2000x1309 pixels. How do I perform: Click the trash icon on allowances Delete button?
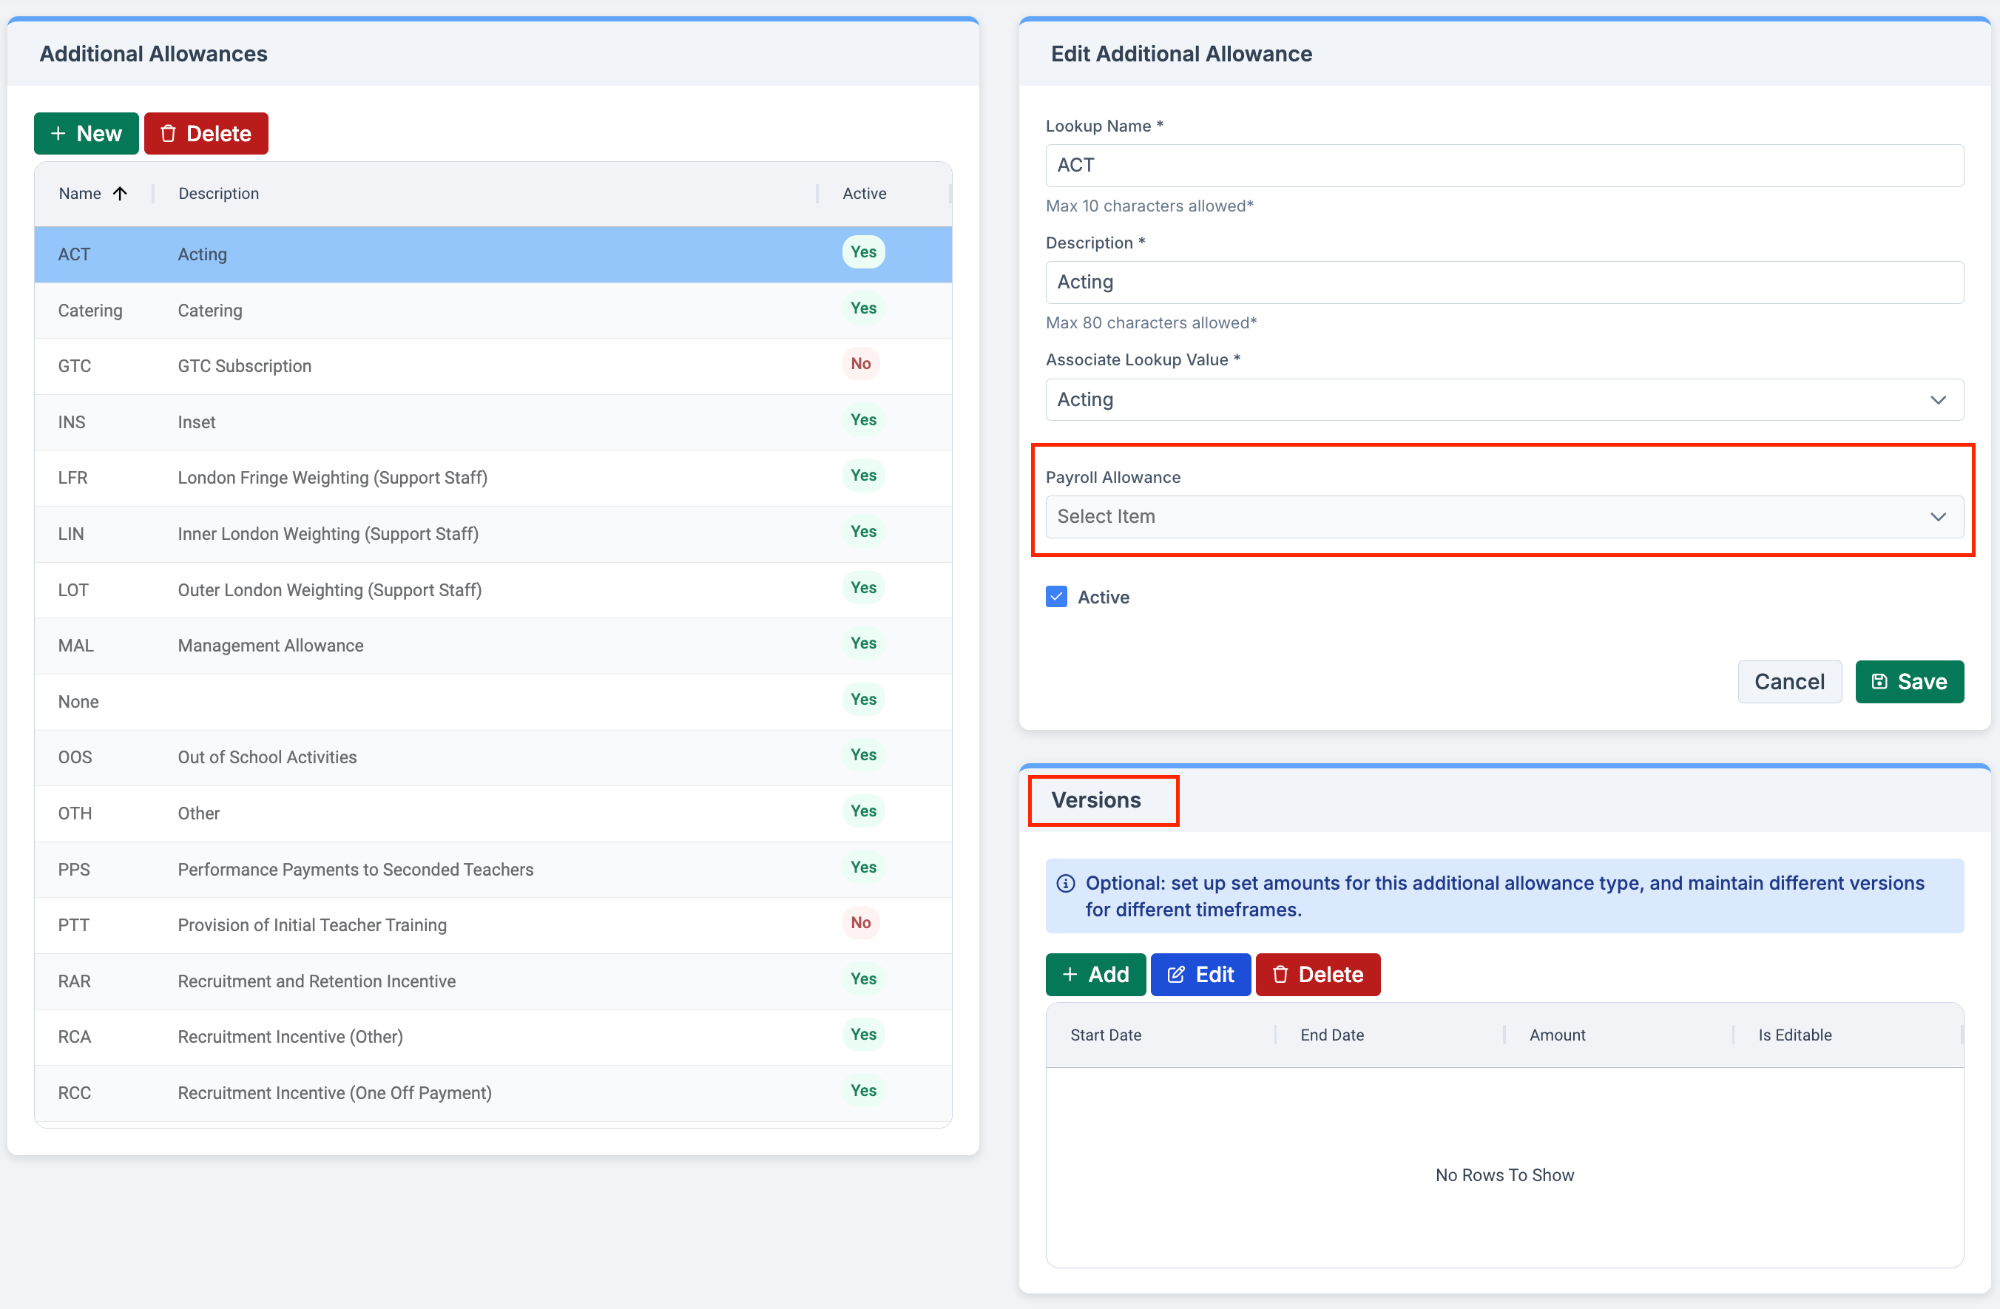168,134
